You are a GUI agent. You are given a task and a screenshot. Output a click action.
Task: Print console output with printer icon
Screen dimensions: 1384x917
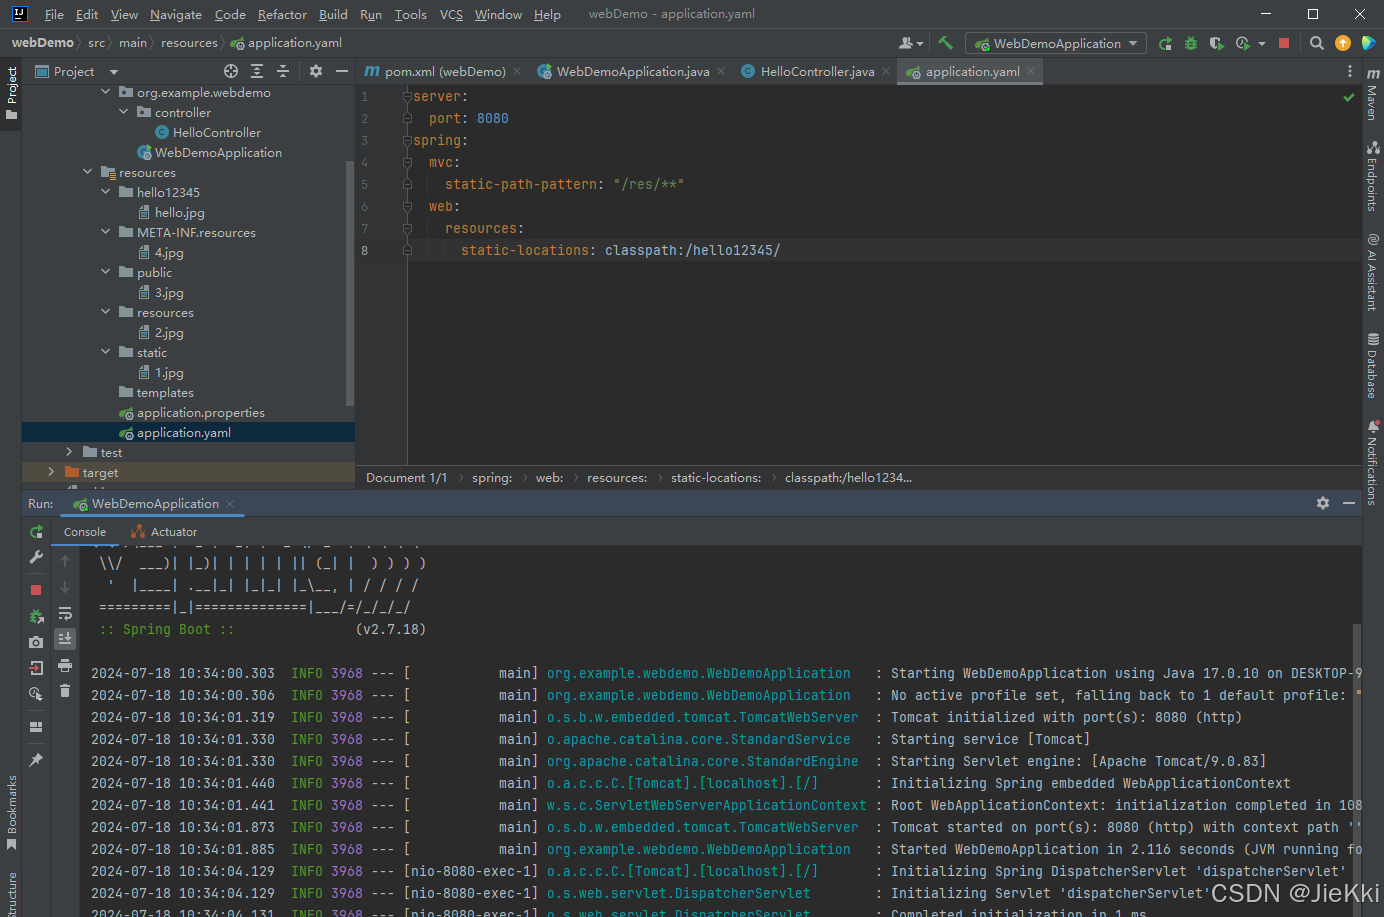[65, 665]
